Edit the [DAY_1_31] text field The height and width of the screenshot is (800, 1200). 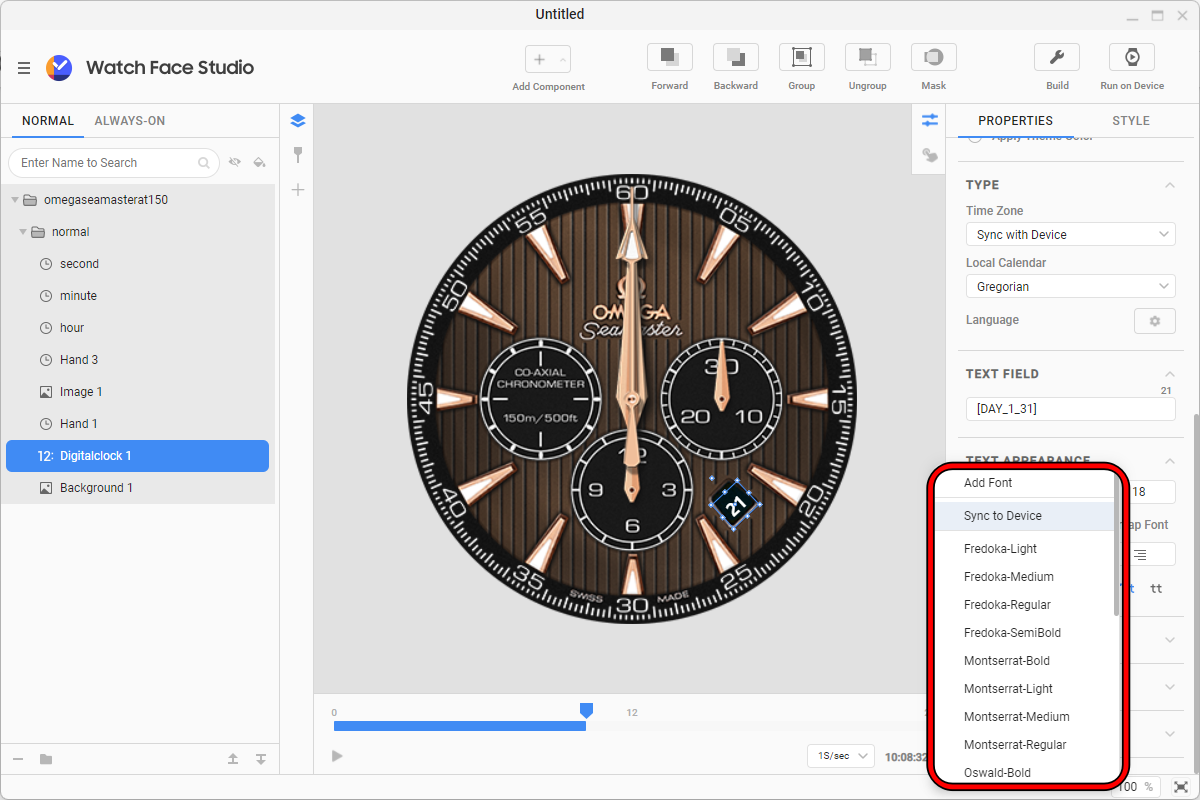click(x=1070, y=409)
